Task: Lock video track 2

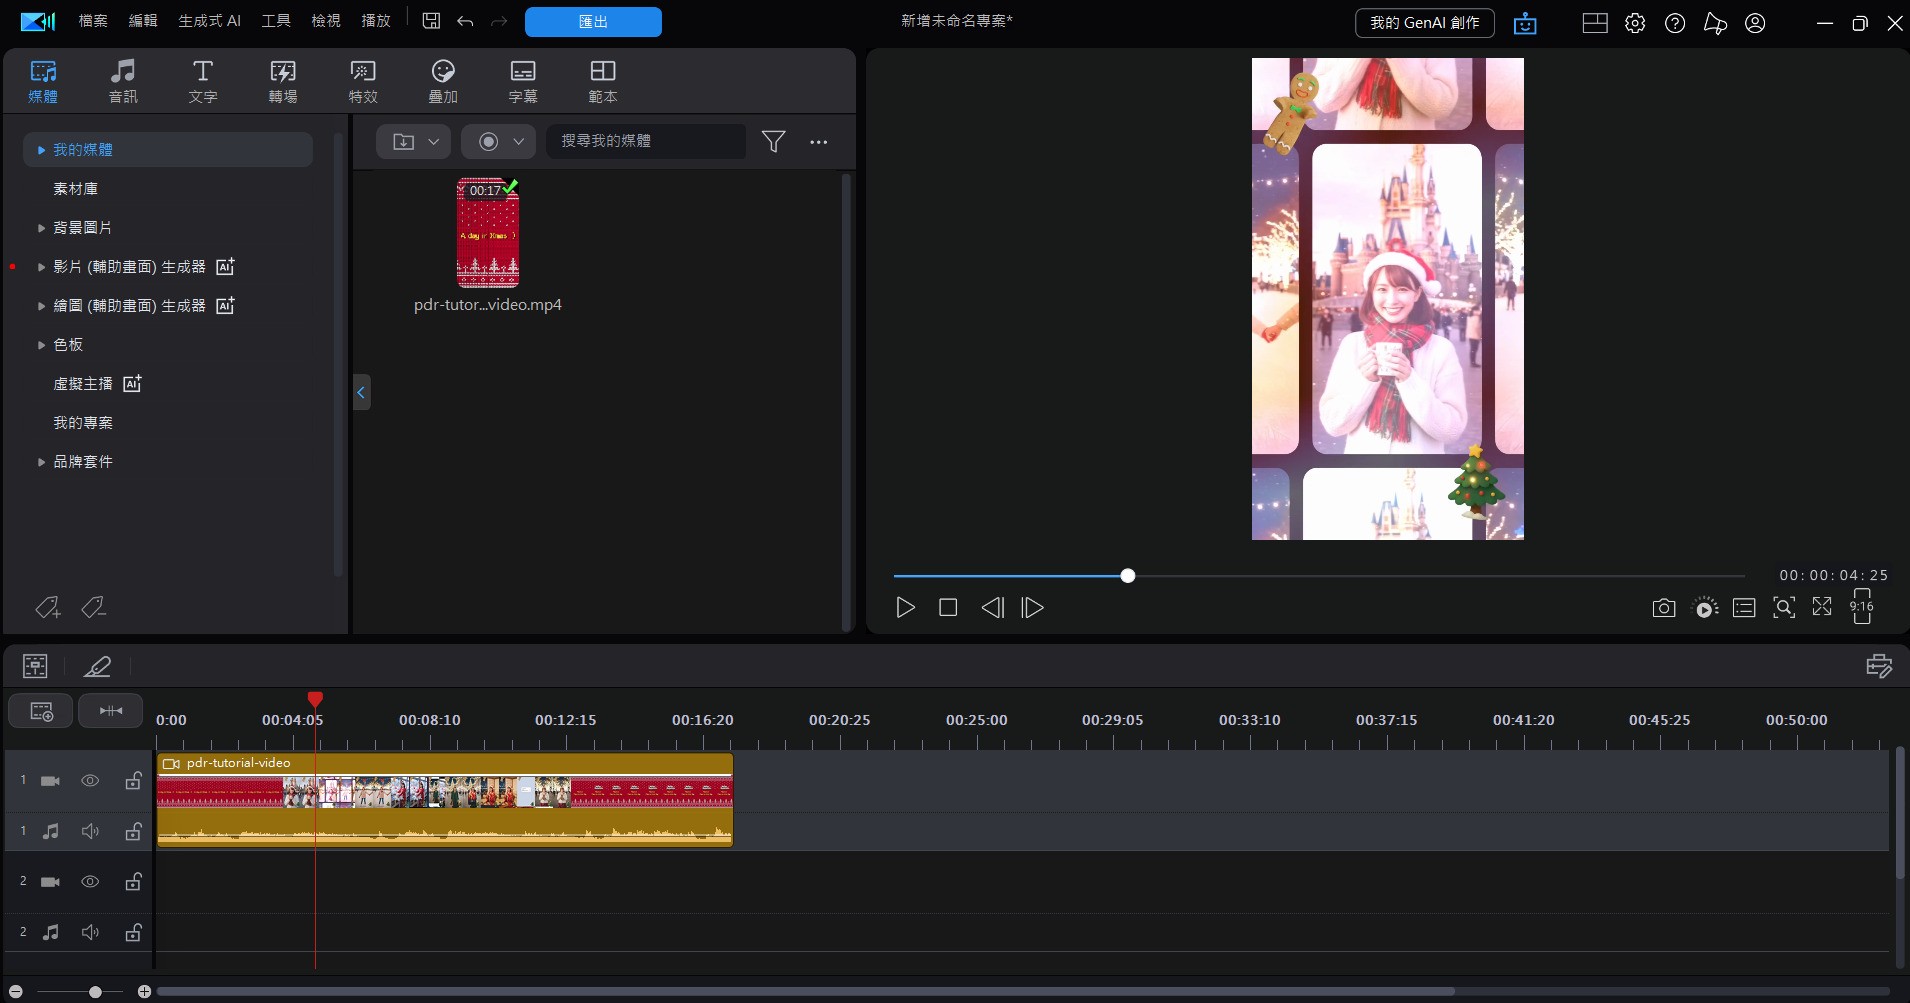Action: (x=133, y=882)
